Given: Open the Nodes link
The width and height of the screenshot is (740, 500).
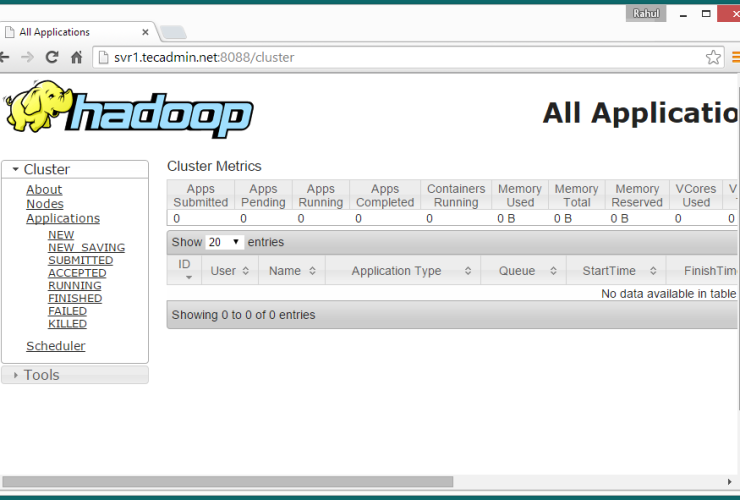Looking at the screenshot, I should tap(45, 204).
